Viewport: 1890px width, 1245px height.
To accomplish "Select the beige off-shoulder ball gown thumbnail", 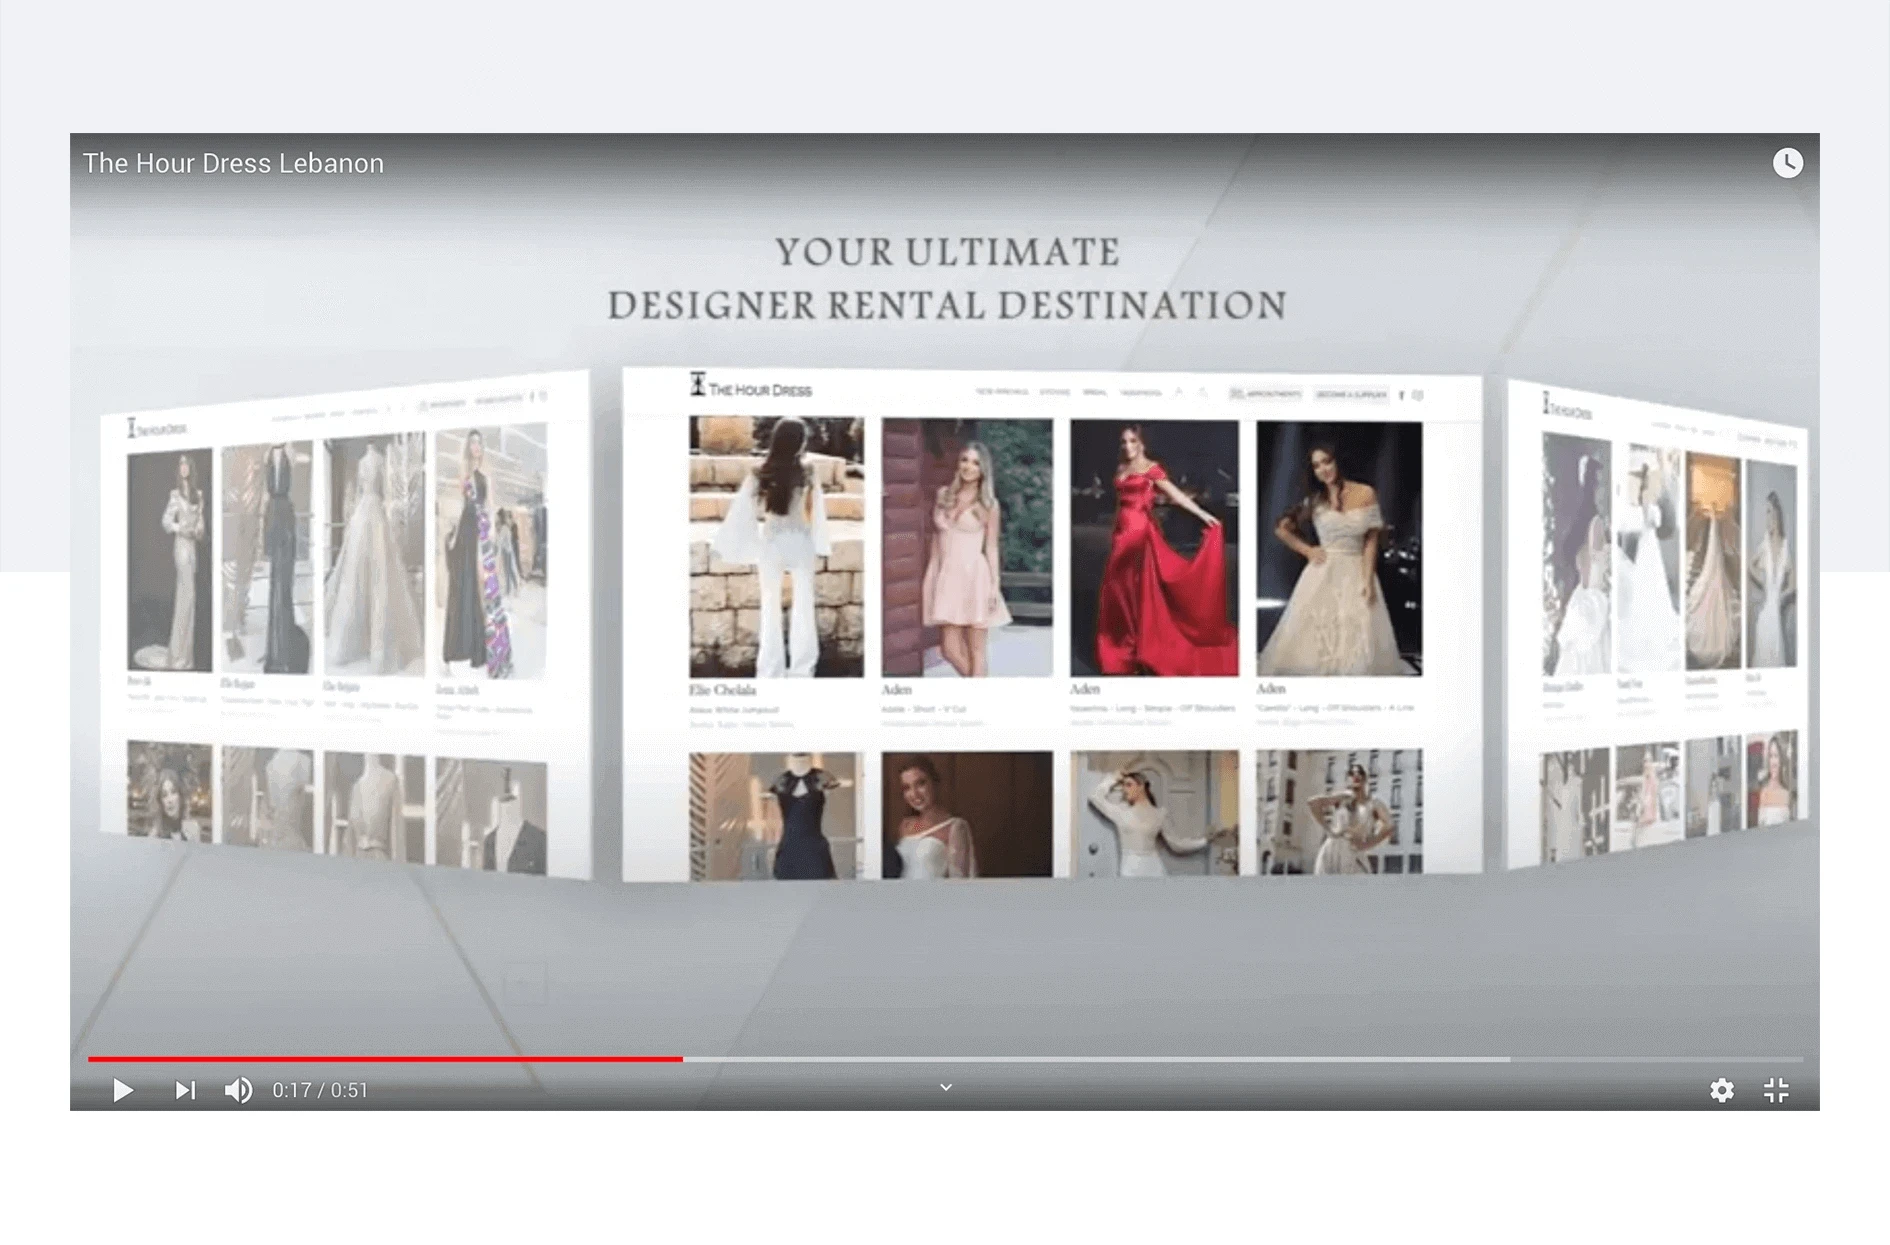I will (1339, 548).
